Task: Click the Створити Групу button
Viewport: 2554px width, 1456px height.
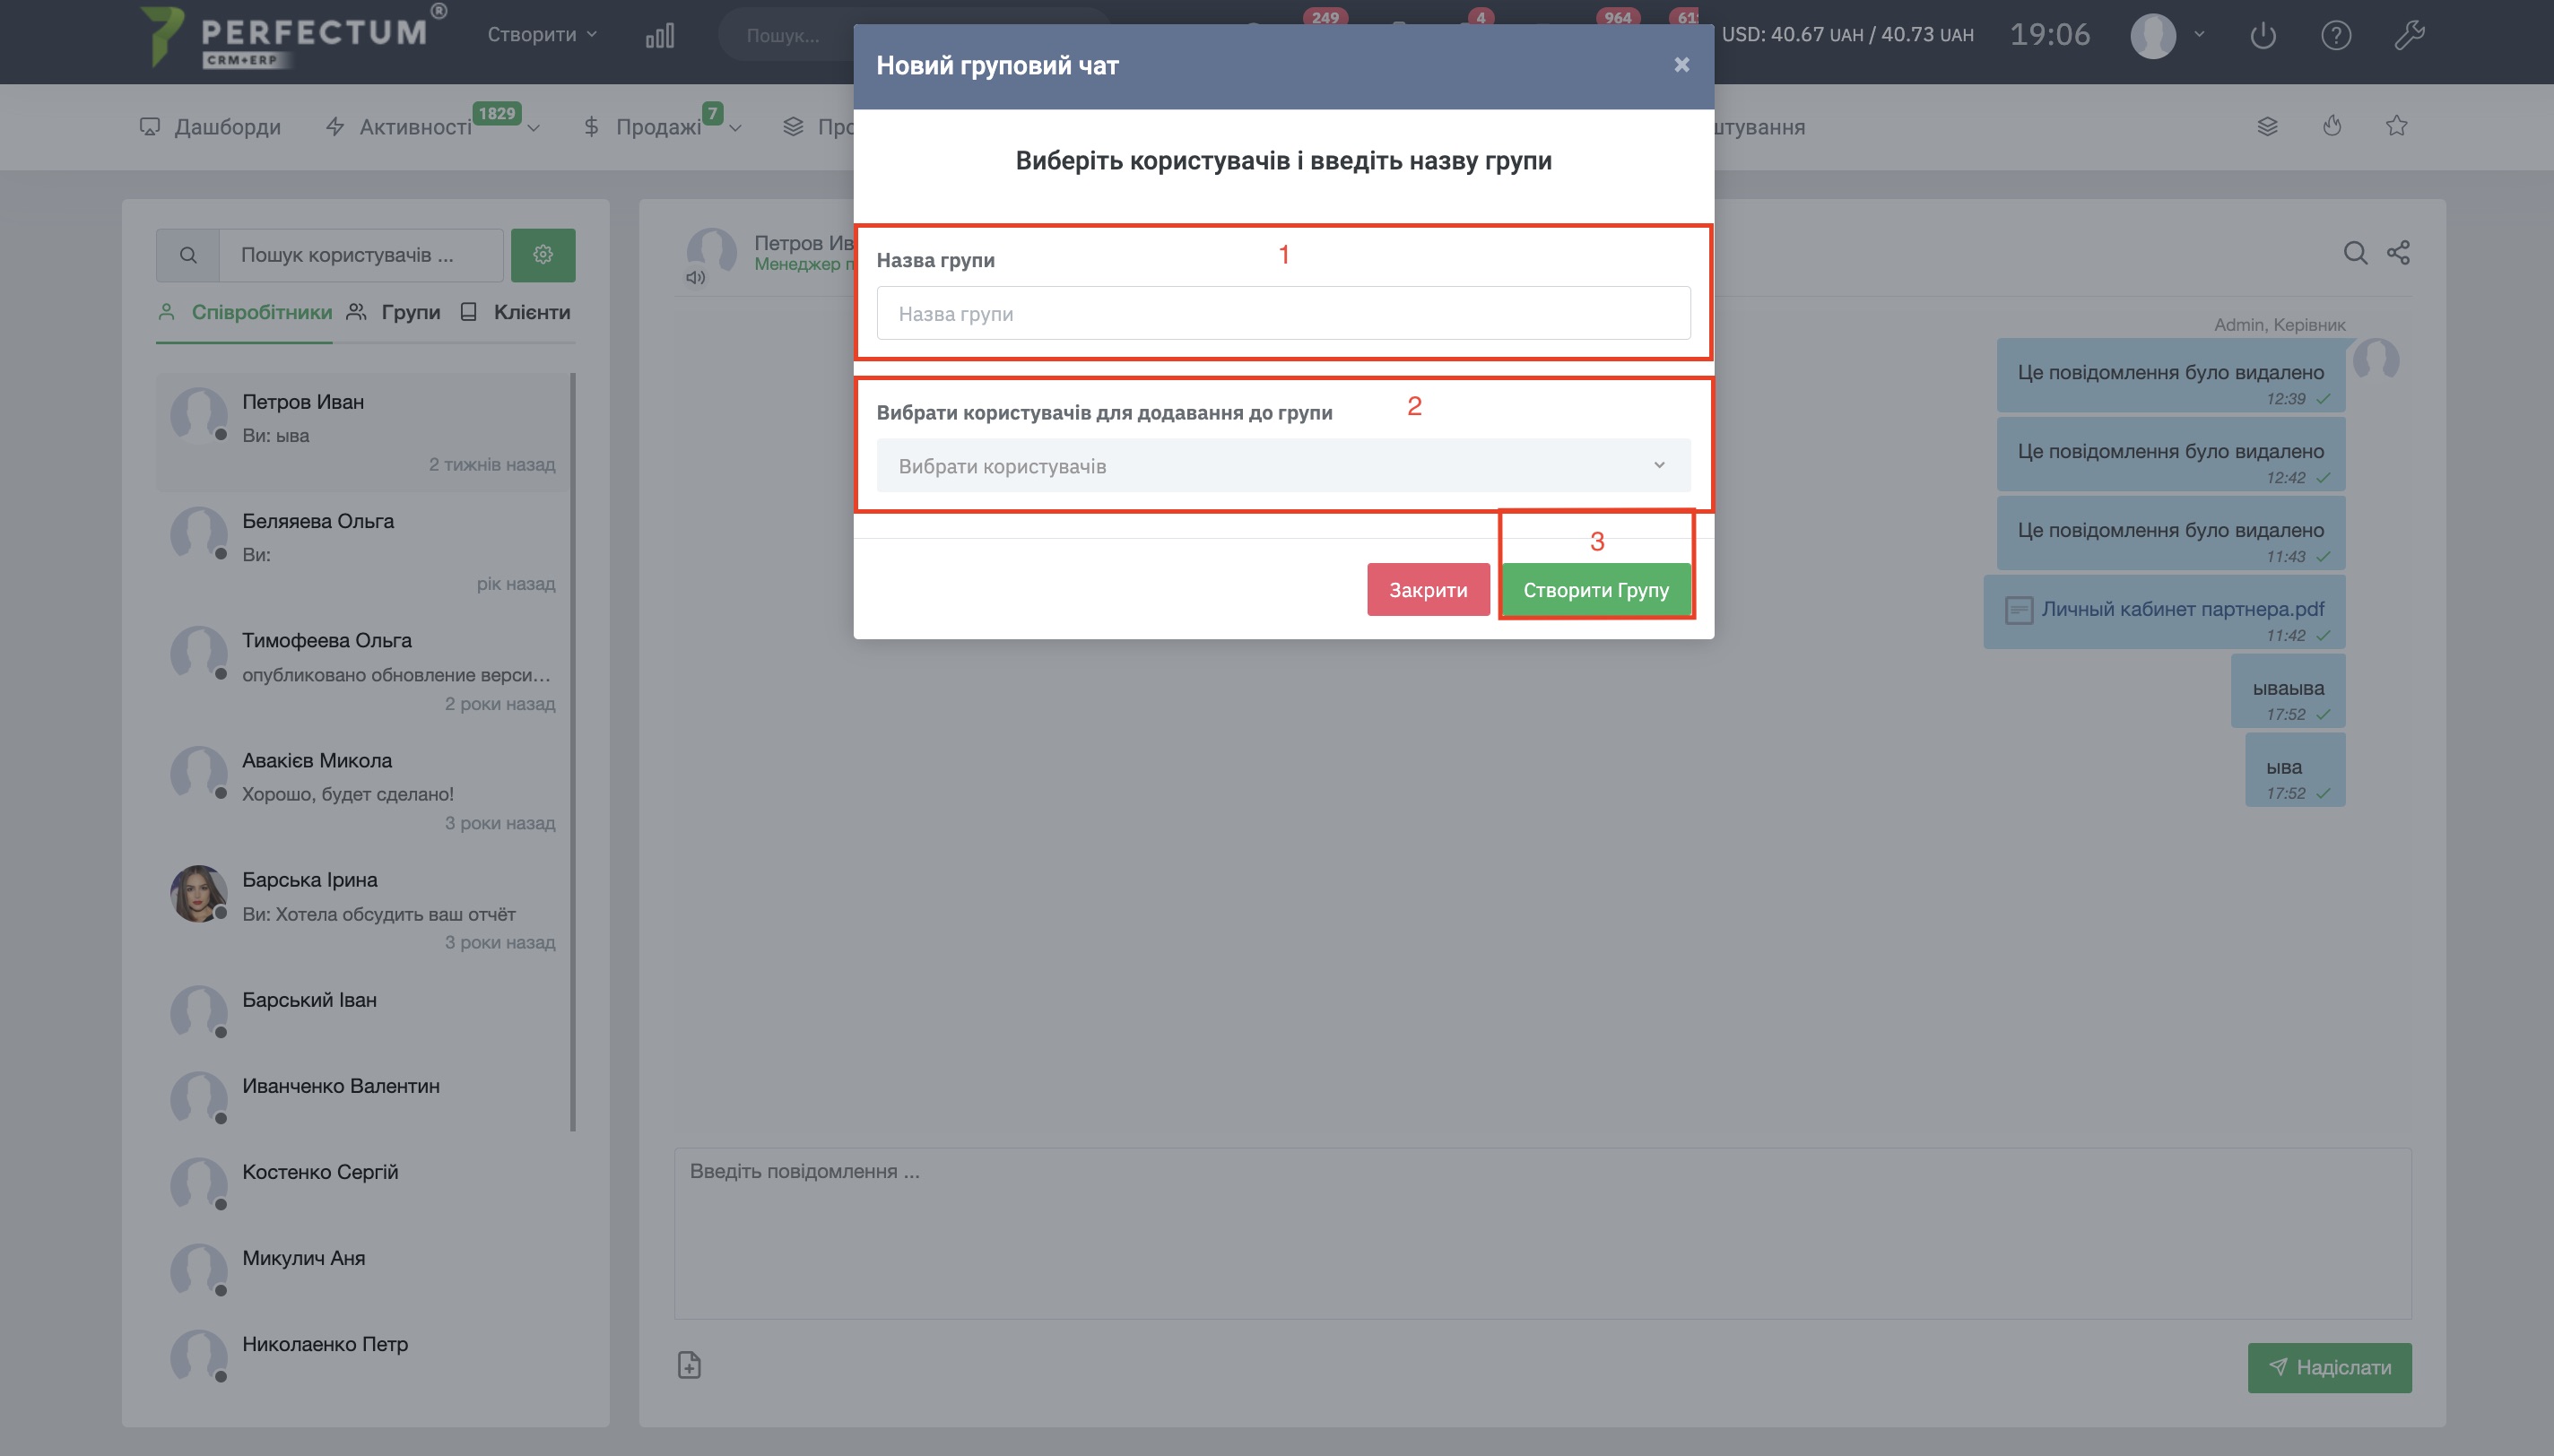Action: [1595, 590]
